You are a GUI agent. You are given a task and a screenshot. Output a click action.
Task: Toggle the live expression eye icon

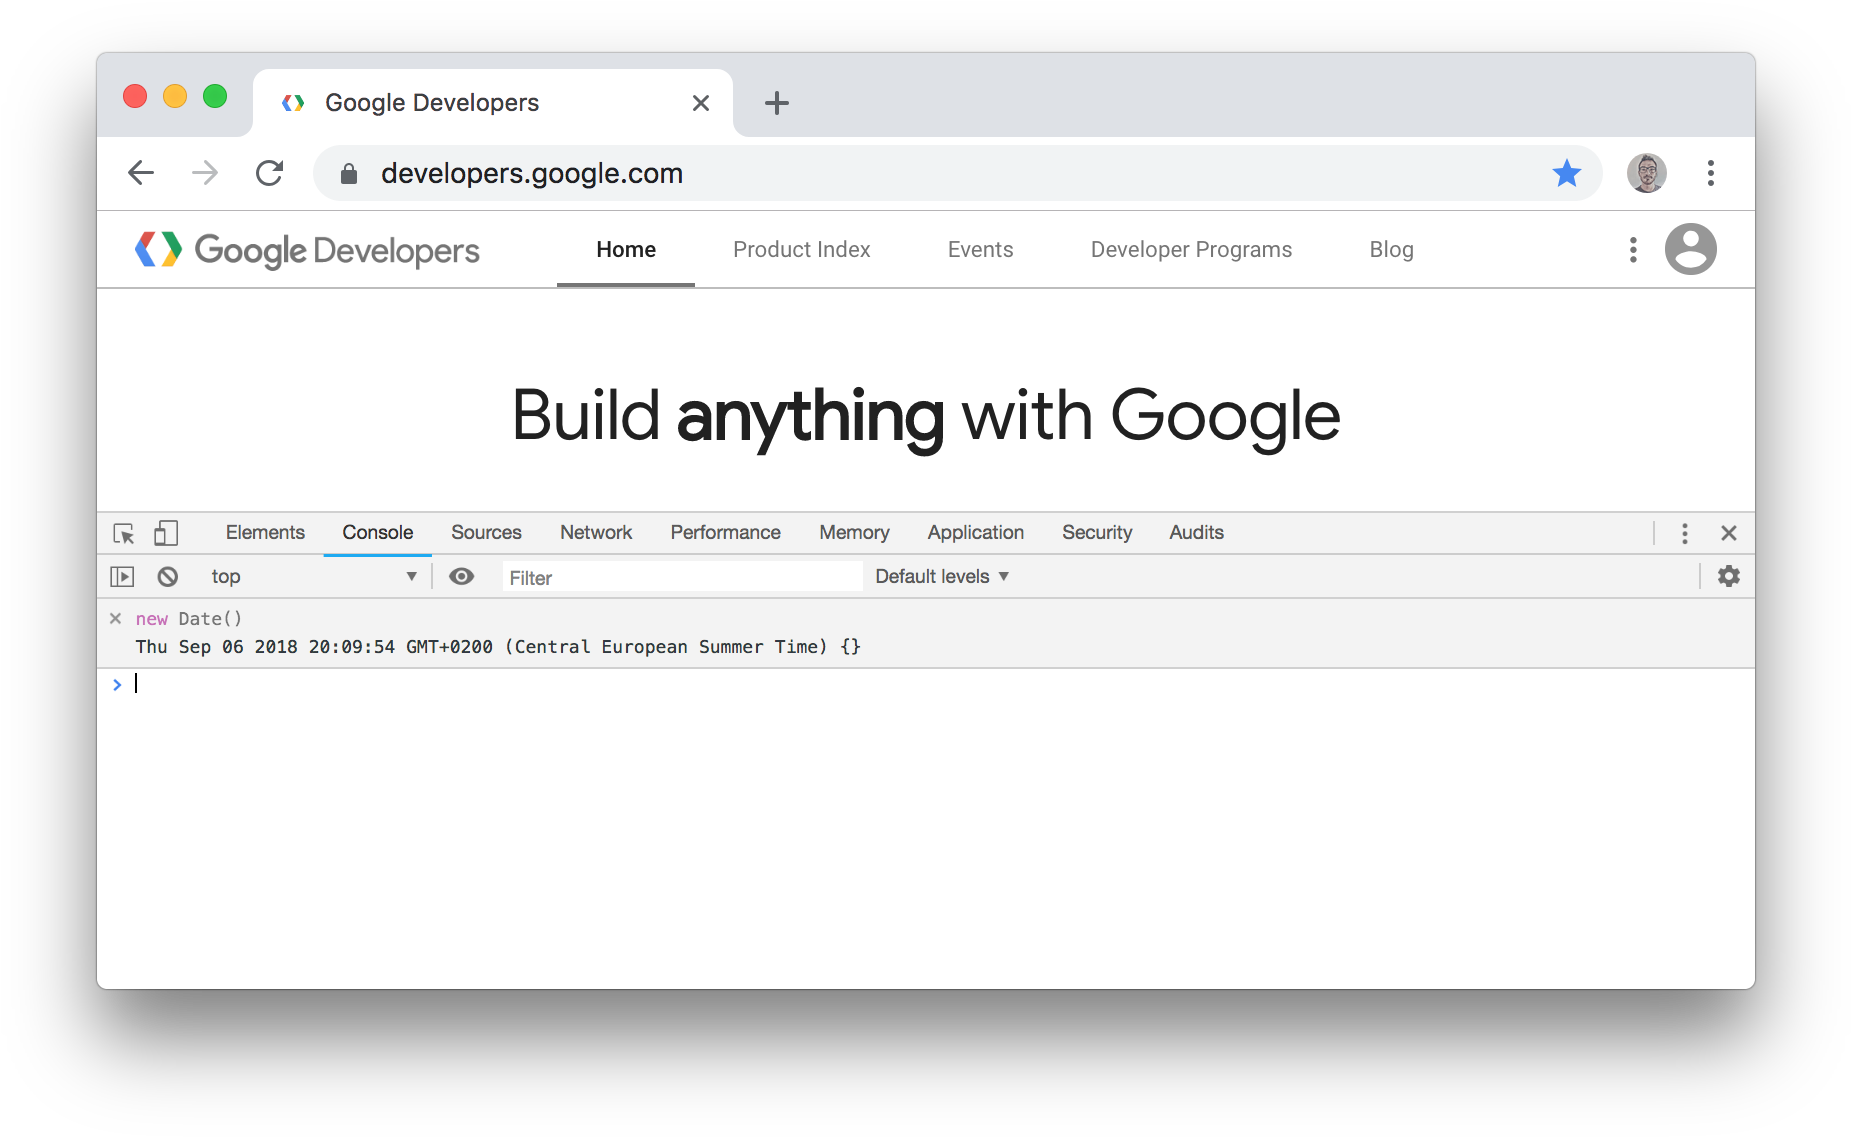[x=461, y=576]
